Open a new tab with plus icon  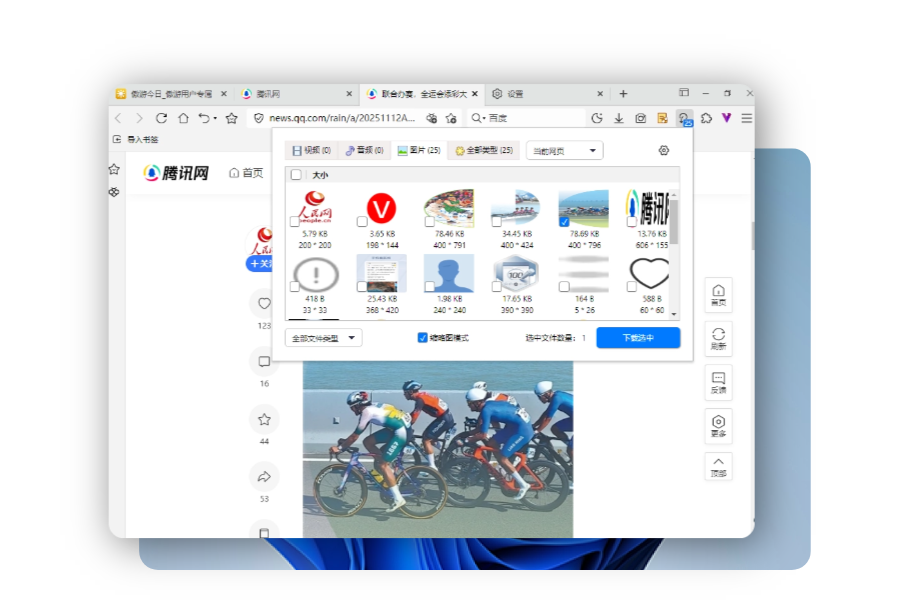click(623, 94)
